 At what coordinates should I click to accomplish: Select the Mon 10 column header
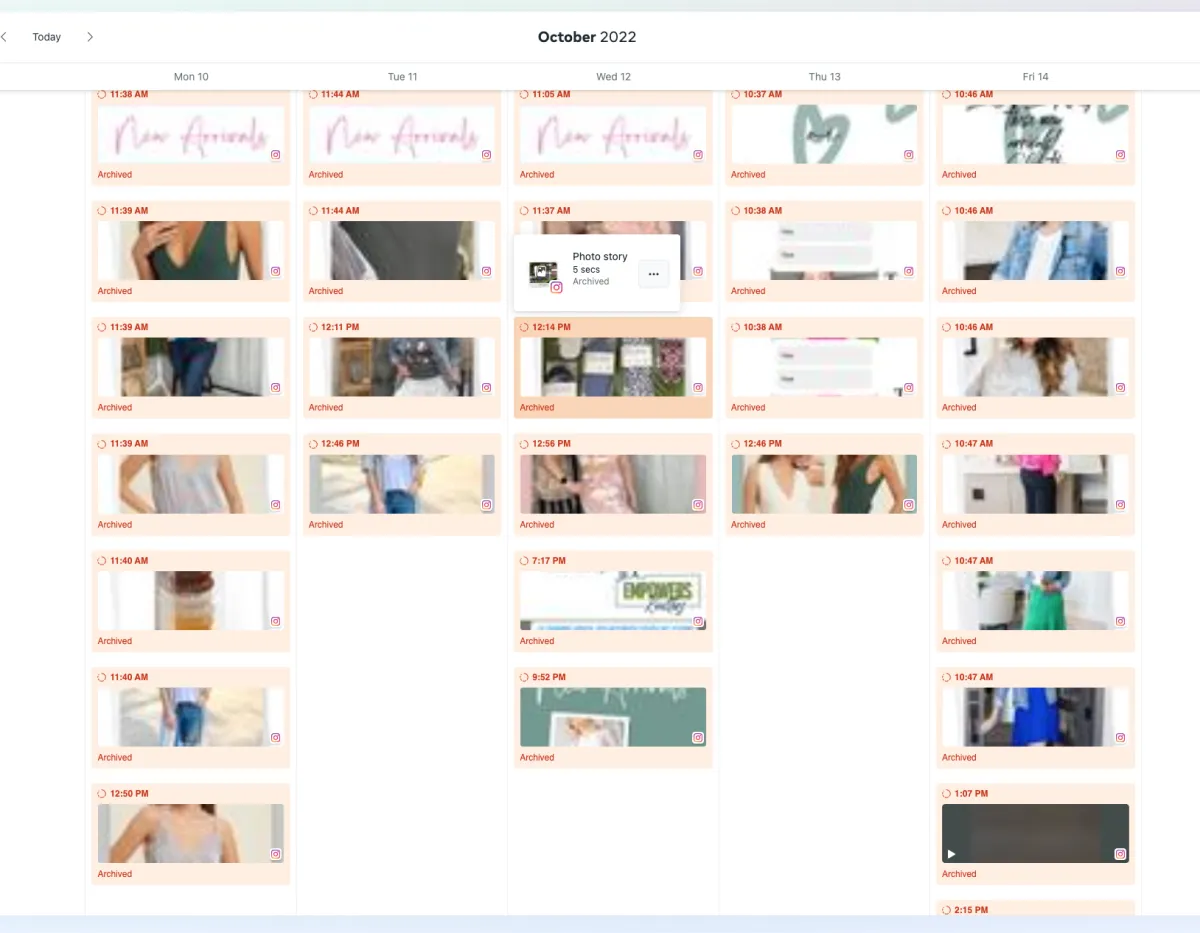pos(191,77)
